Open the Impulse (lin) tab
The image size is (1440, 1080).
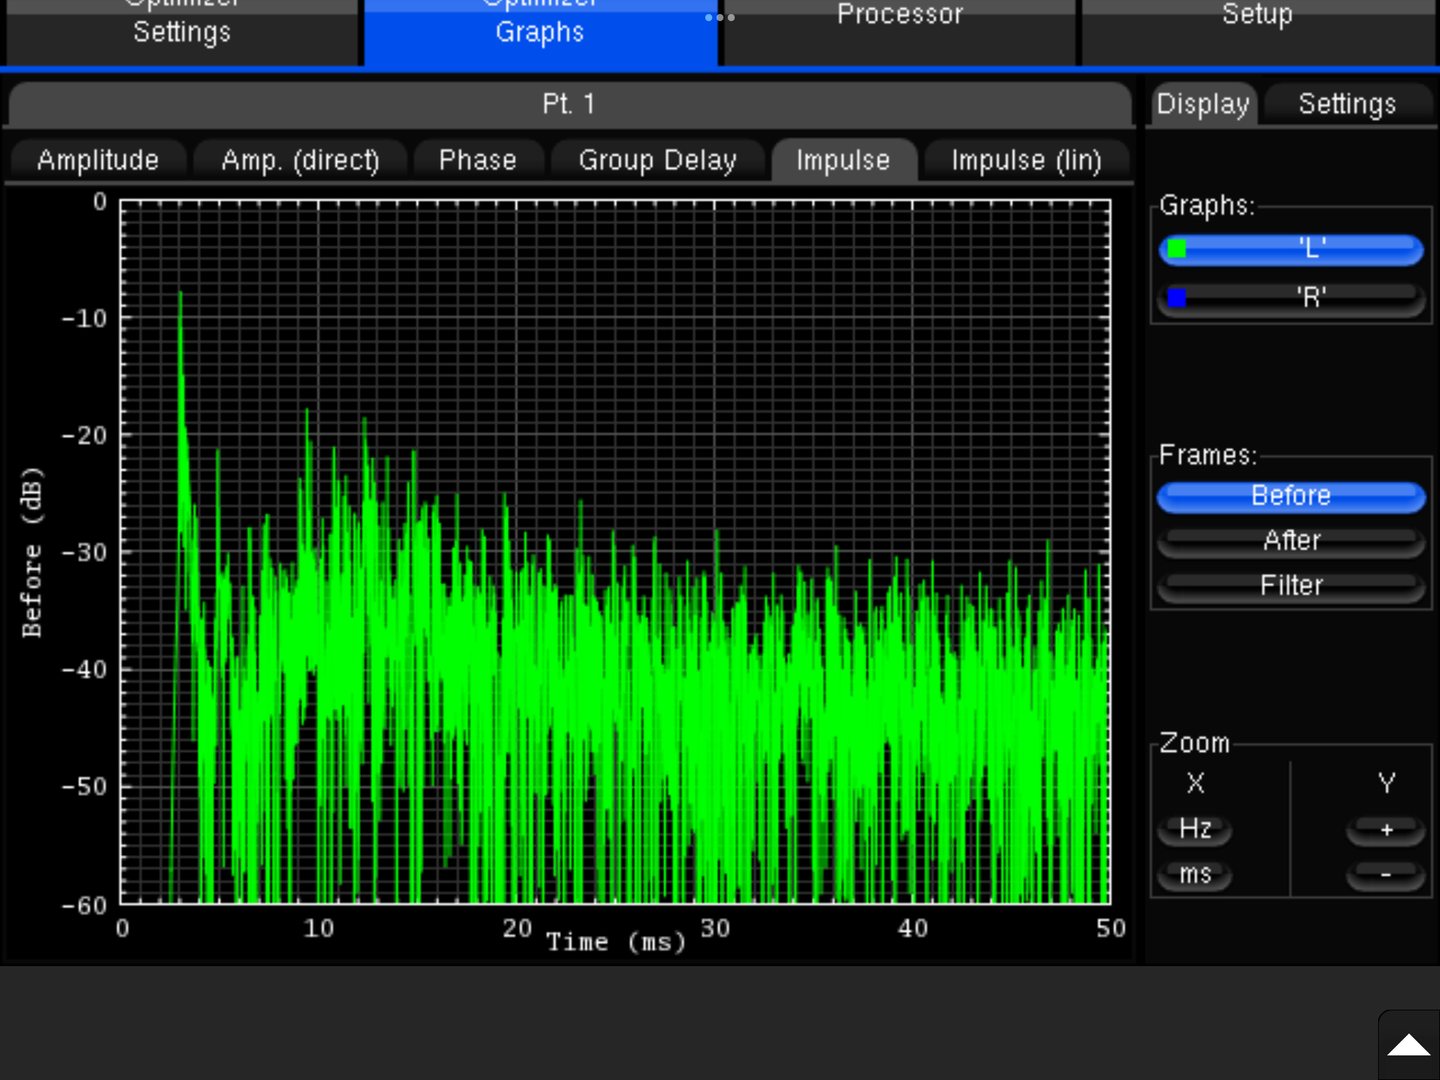coord(1026,161)
